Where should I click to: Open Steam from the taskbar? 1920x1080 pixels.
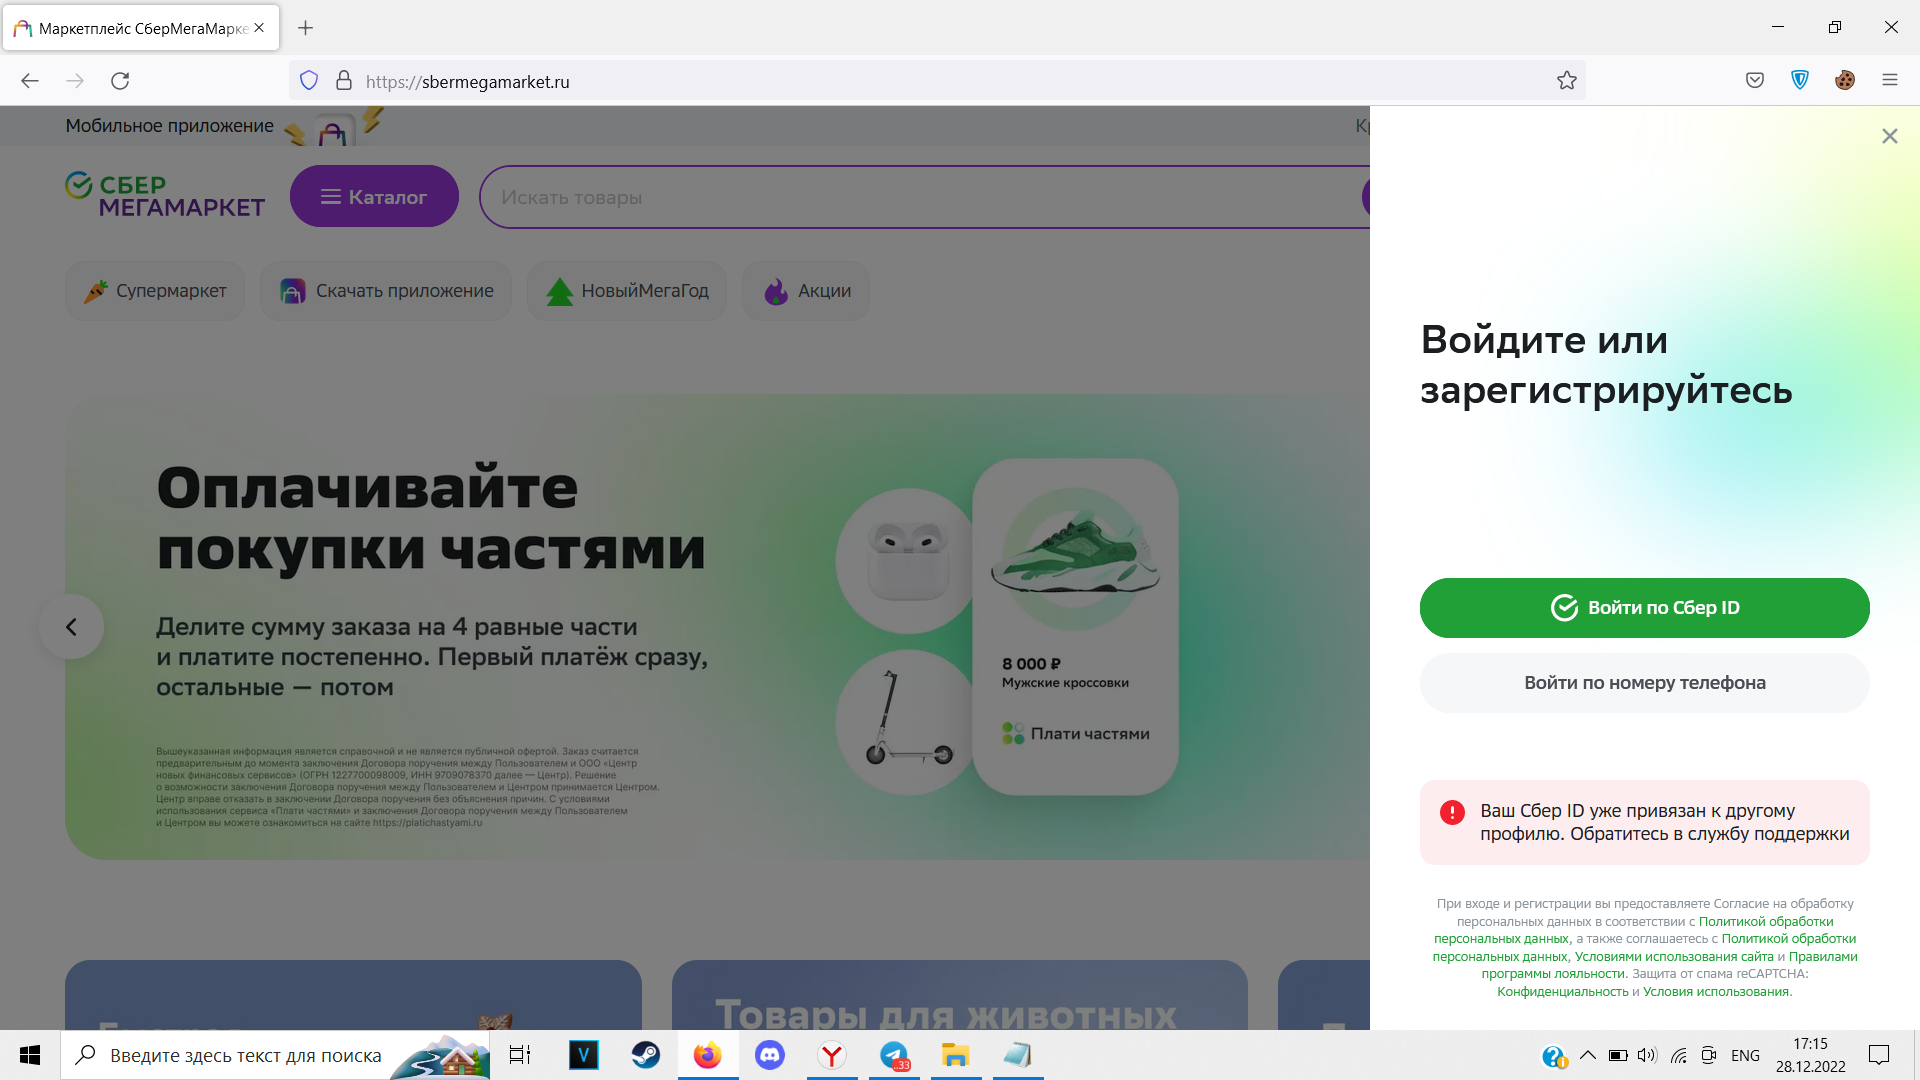tap(645, 1055)
